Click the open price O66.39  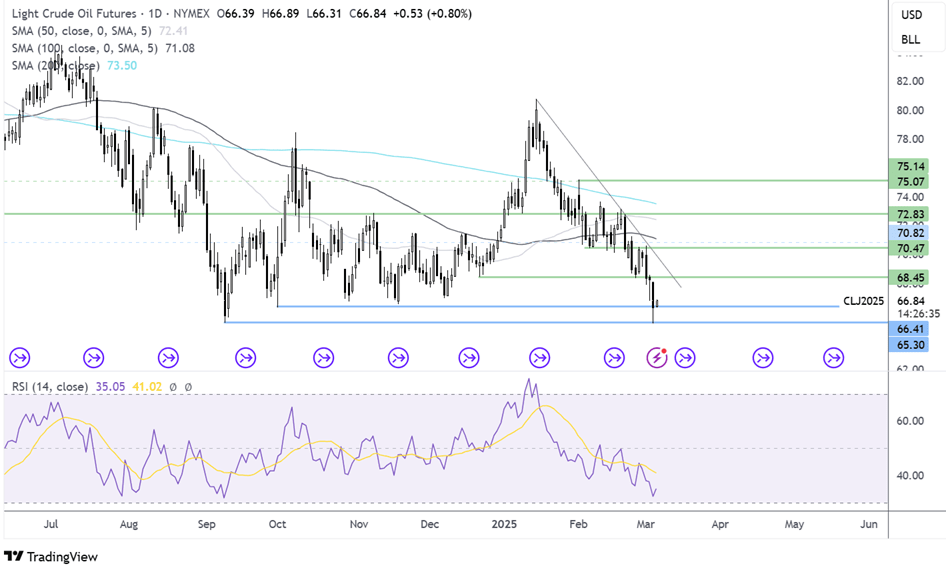[235, 13]
